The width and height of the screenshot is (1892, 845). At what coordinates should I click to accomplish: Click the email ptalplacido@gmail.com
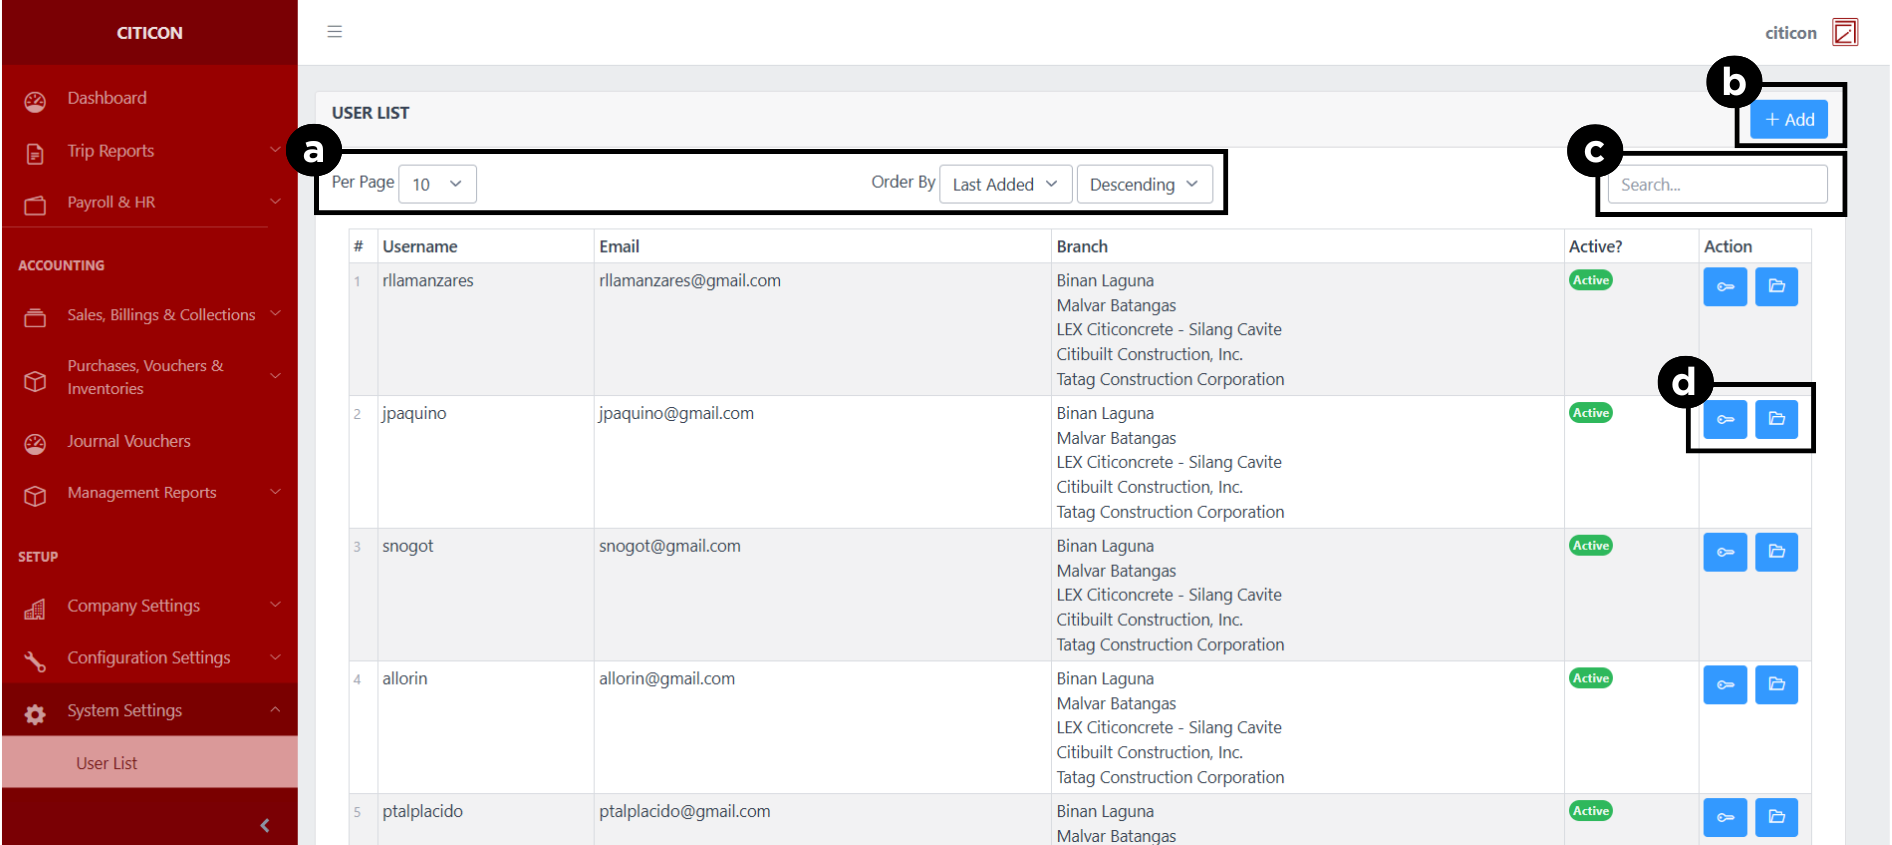pos(685,812)
